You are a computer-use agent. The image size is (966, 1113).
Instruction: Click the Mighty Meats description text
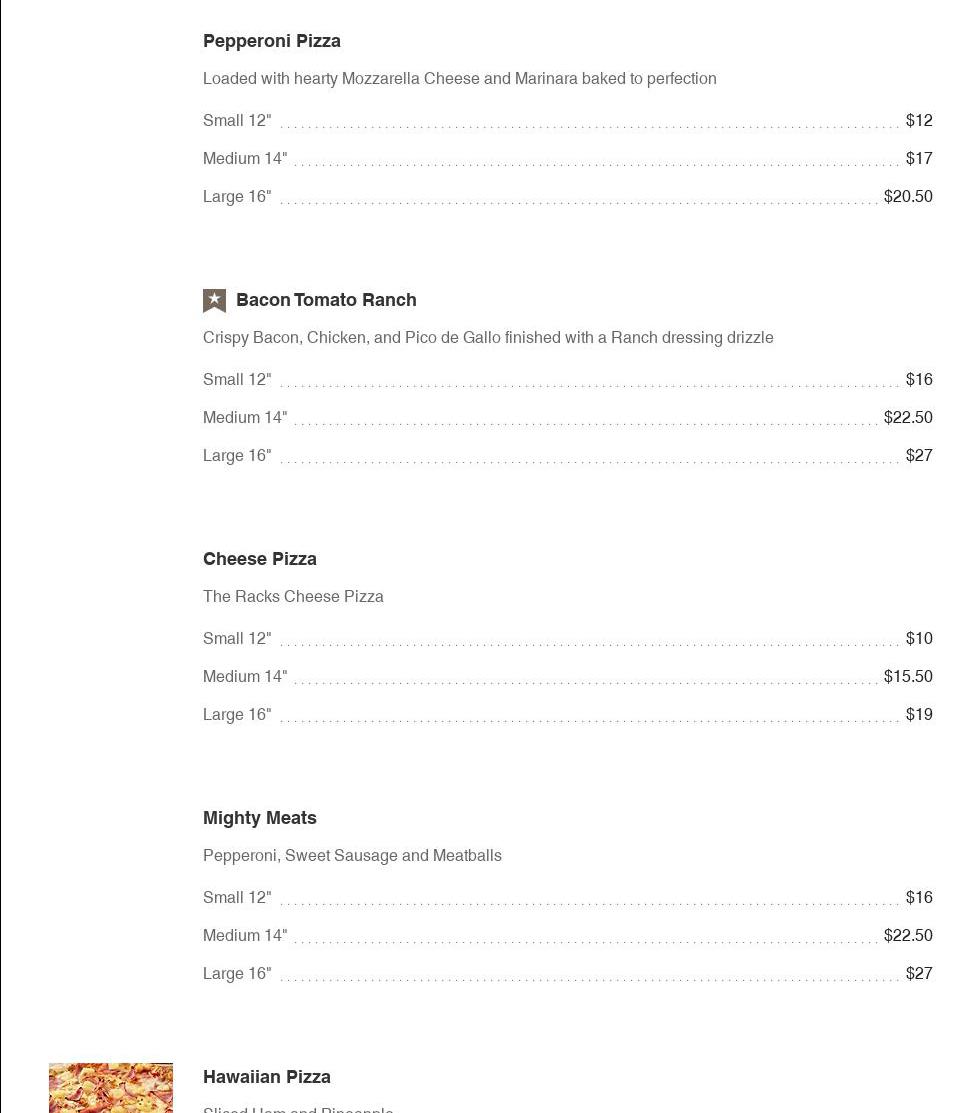coord(352,856)
